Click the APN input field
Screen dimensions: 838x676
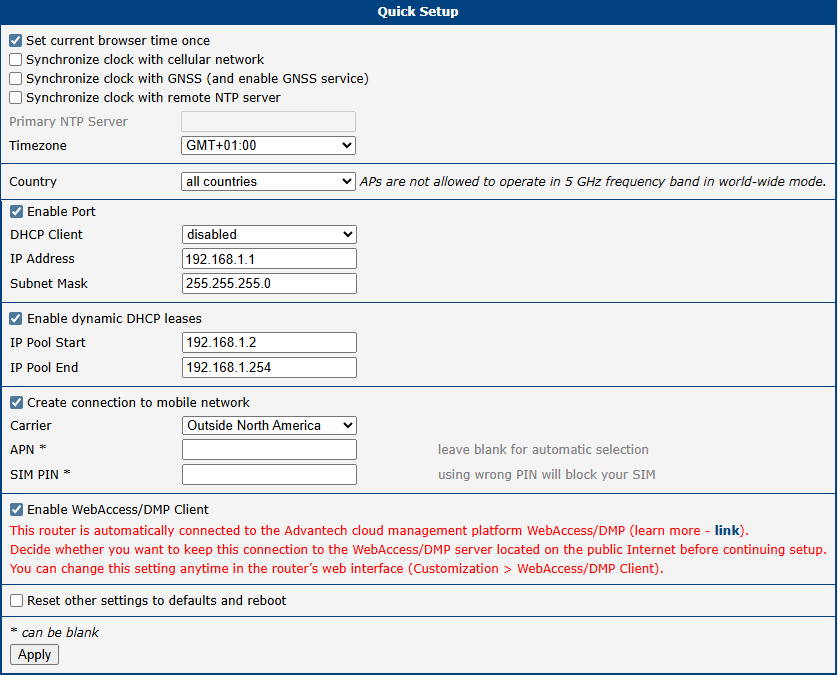(x=269, y=449)
